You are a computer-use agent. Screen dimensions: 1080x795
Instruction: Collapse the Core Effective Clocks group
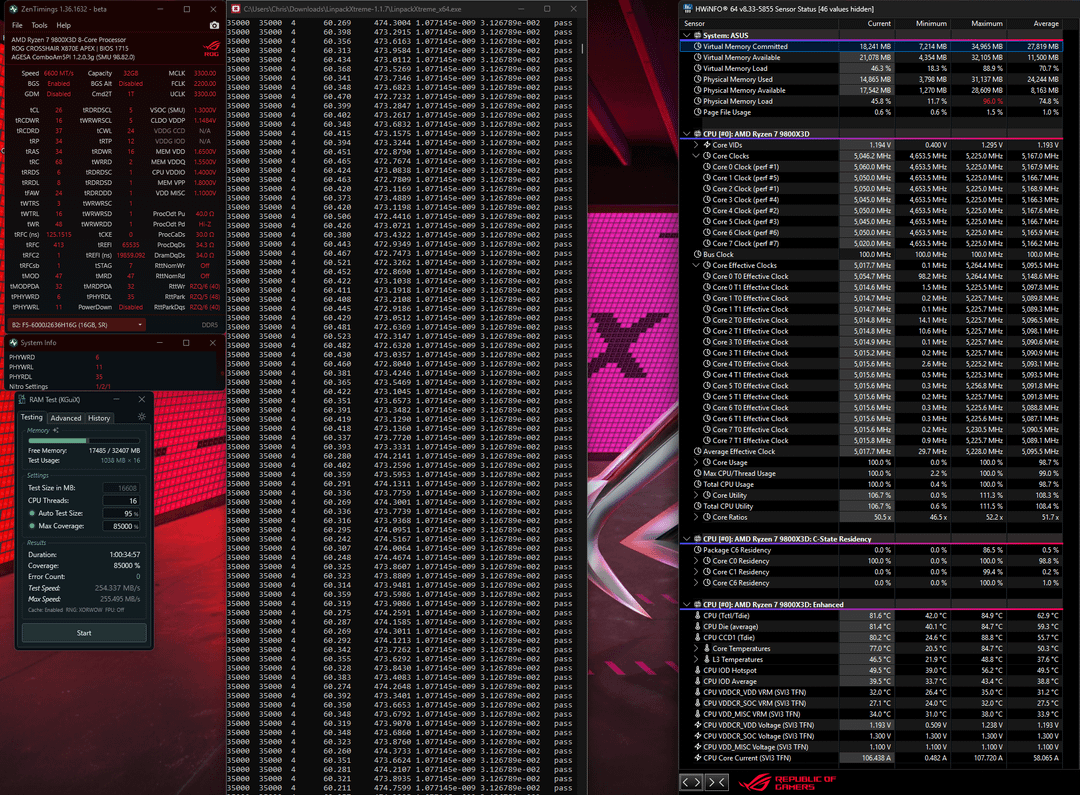(x=696, y=265)
